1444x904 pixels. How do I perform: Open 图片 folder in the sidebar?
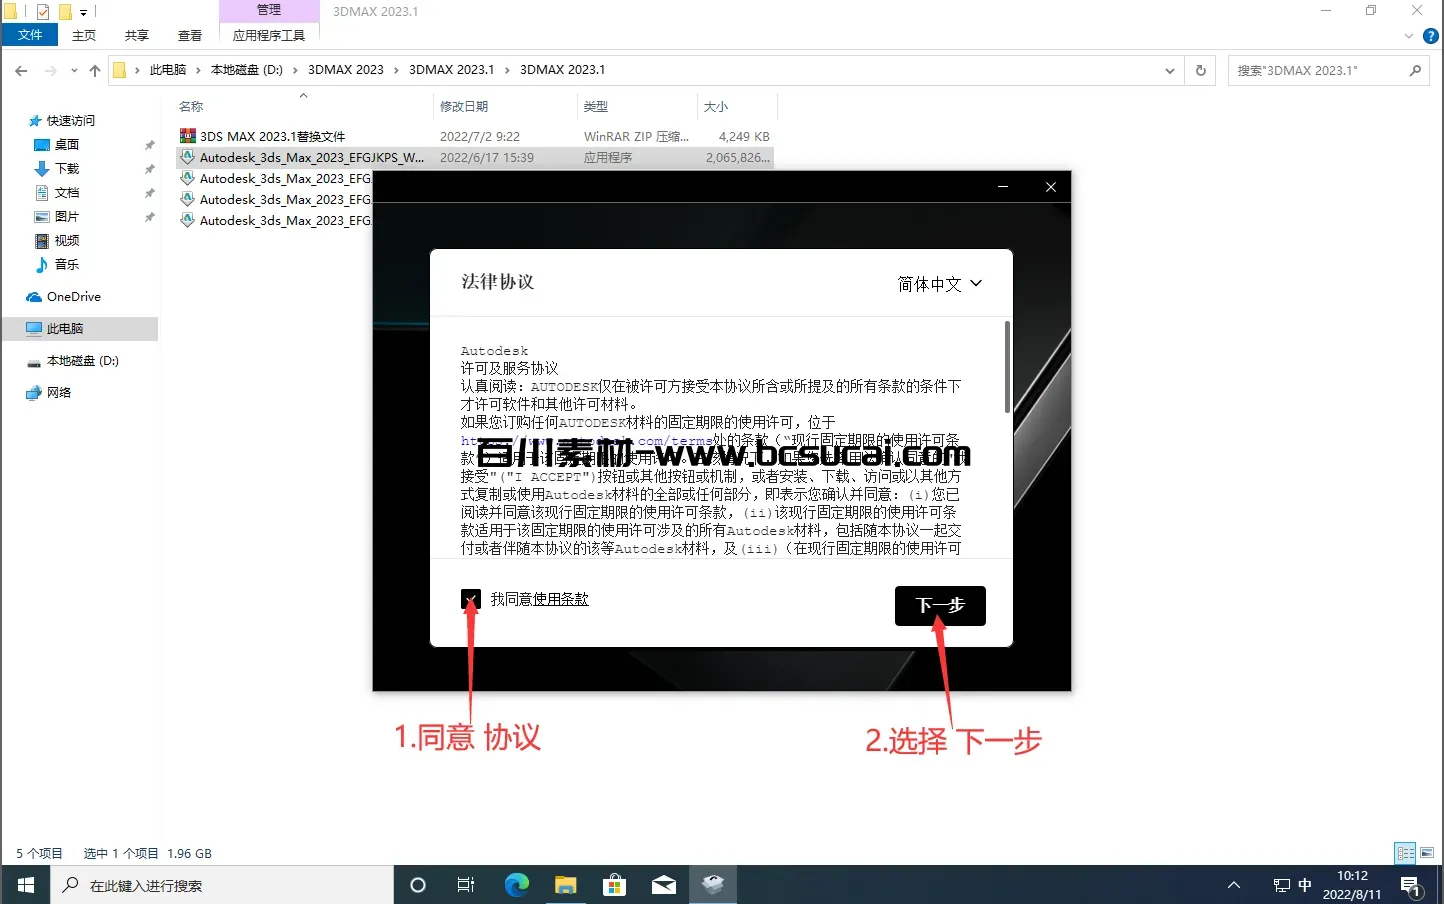pos(67,216)
